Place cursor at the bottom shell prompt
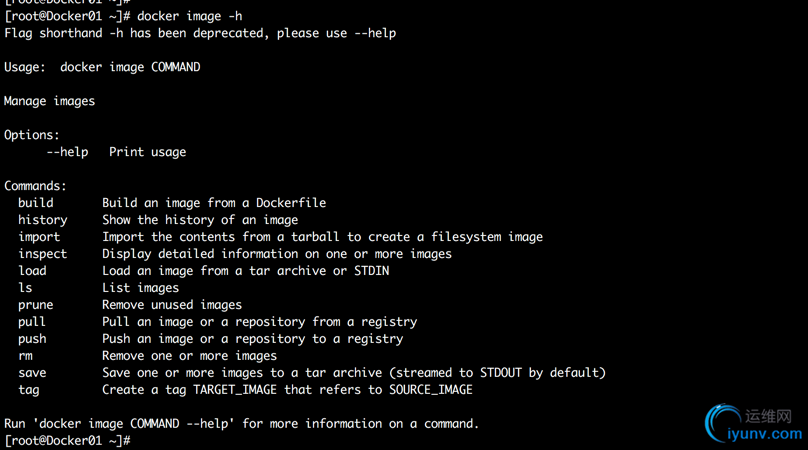 pos(135,441)
